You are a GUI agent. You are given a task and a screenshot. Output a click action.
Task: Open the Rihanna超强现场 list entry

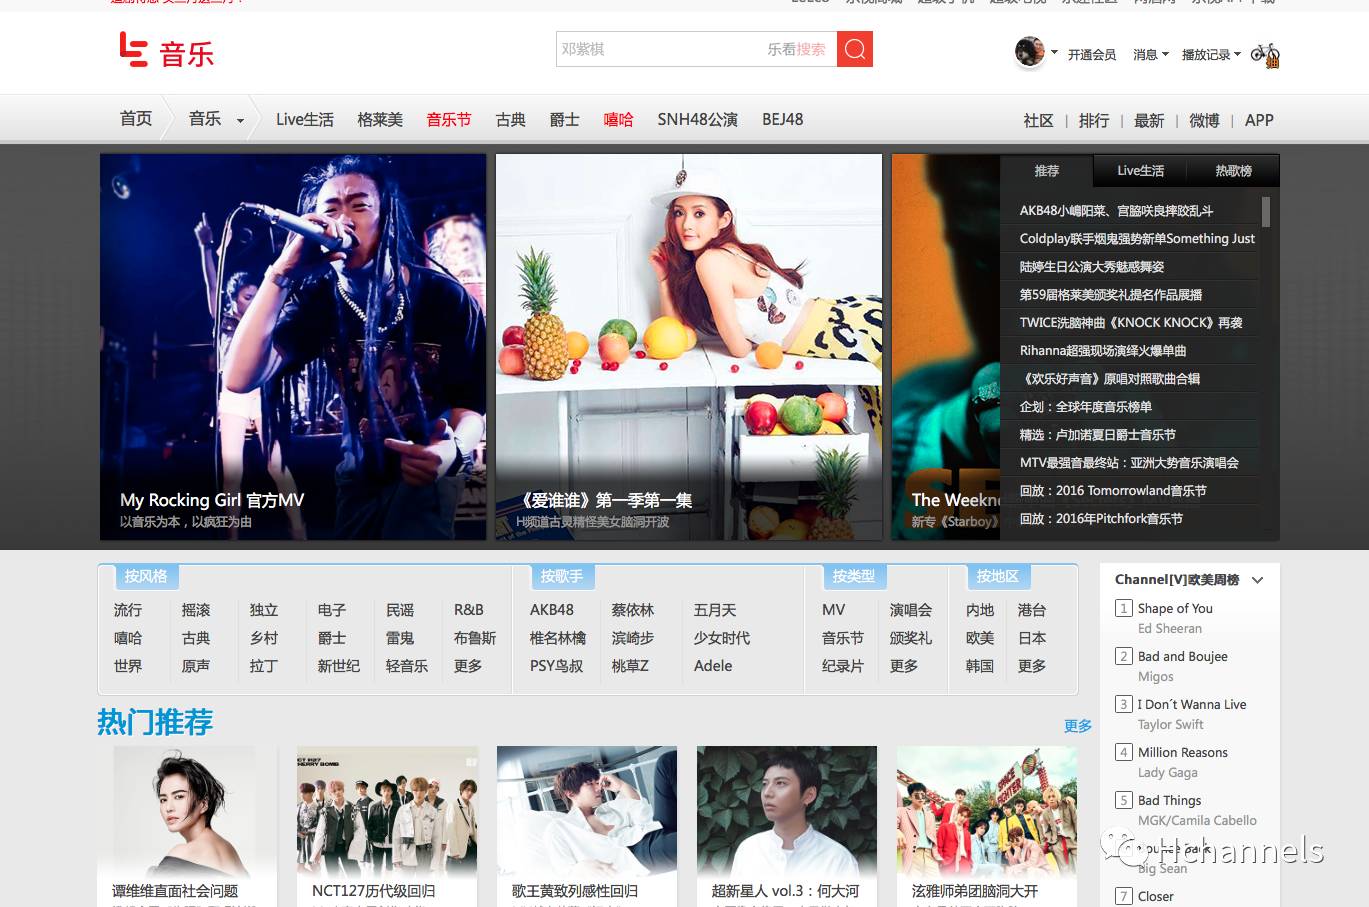1102,351
